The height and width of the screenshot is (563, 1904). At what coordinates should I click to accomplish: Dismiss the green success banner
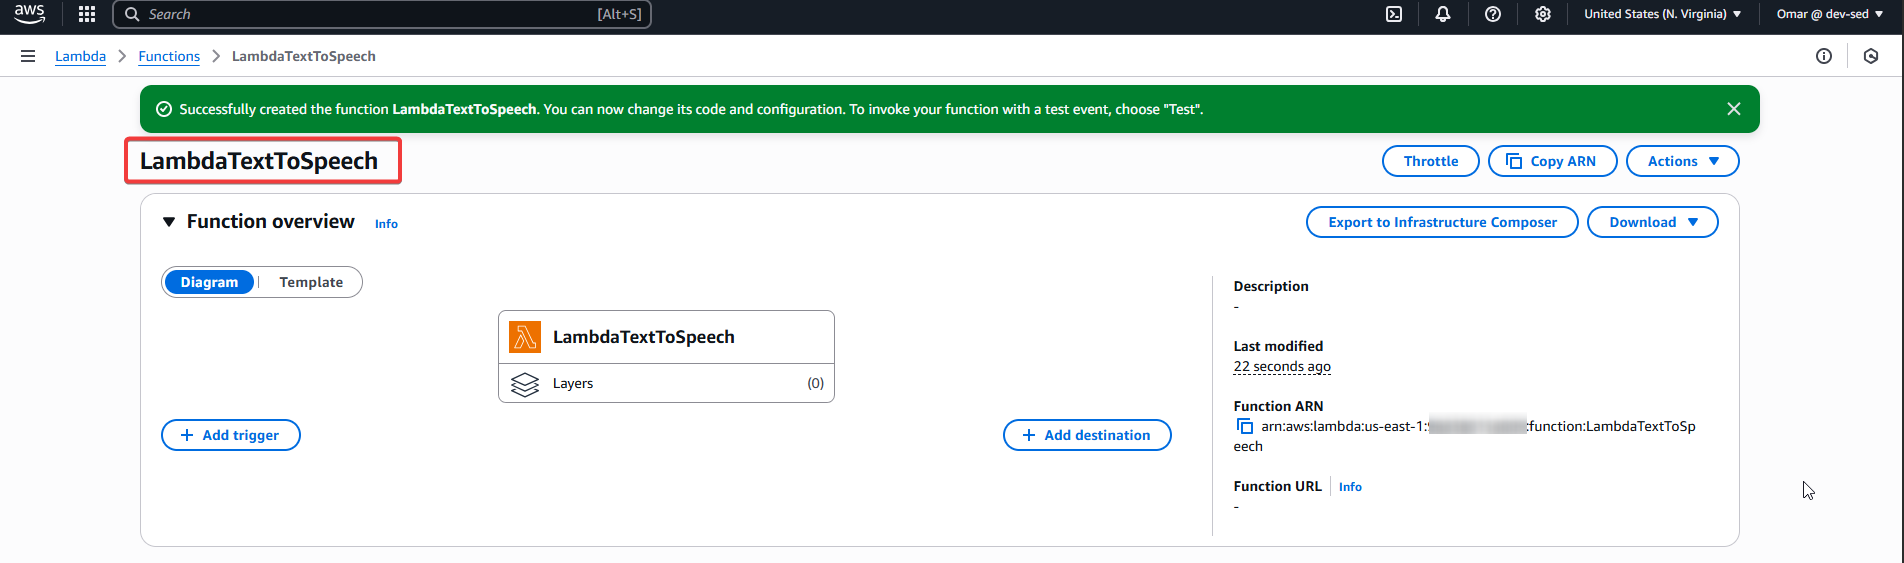coord(1734,109)
